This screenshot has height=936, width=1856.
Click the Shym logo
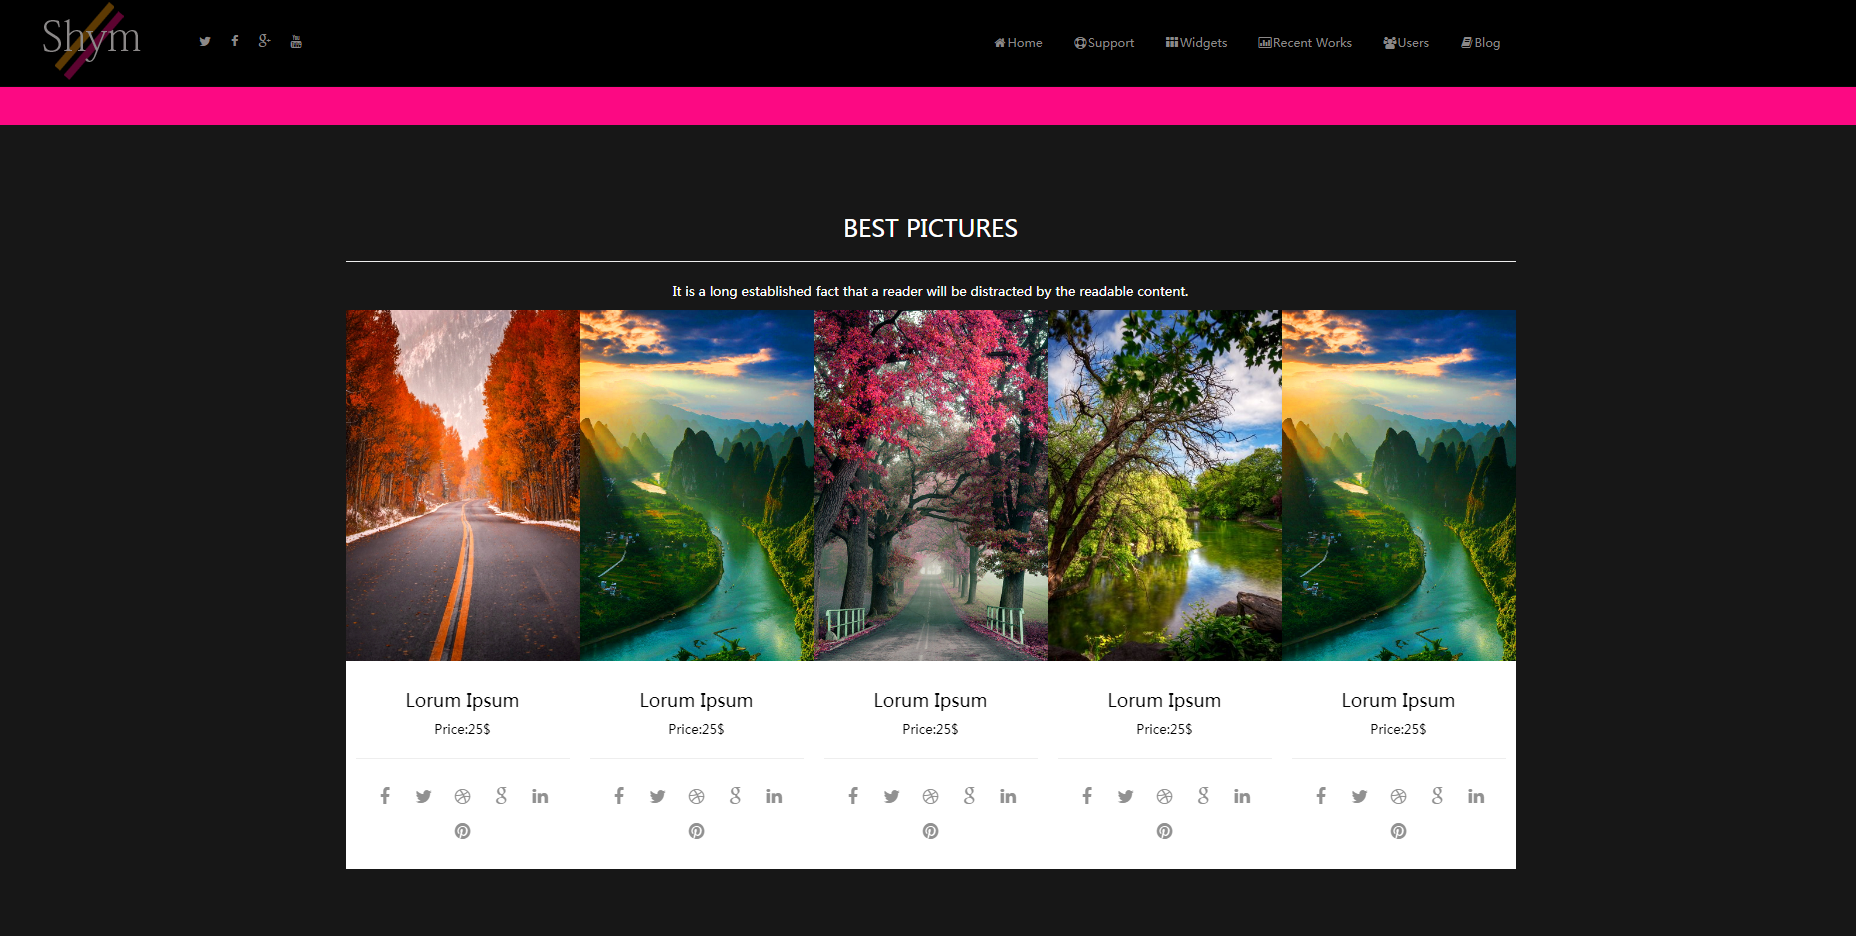91,40
